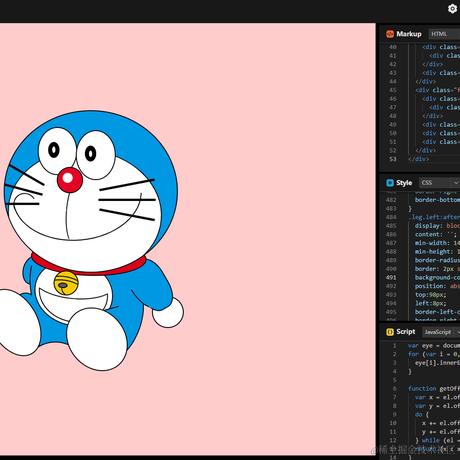Click the 'min-width' CSS line
This screenshot has width=460, height=460.
[437, 243]
